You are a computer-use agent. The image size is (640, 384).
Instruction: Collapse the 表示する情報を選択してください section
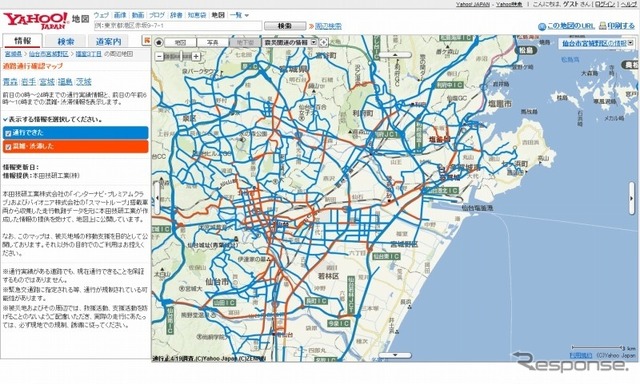52,120
